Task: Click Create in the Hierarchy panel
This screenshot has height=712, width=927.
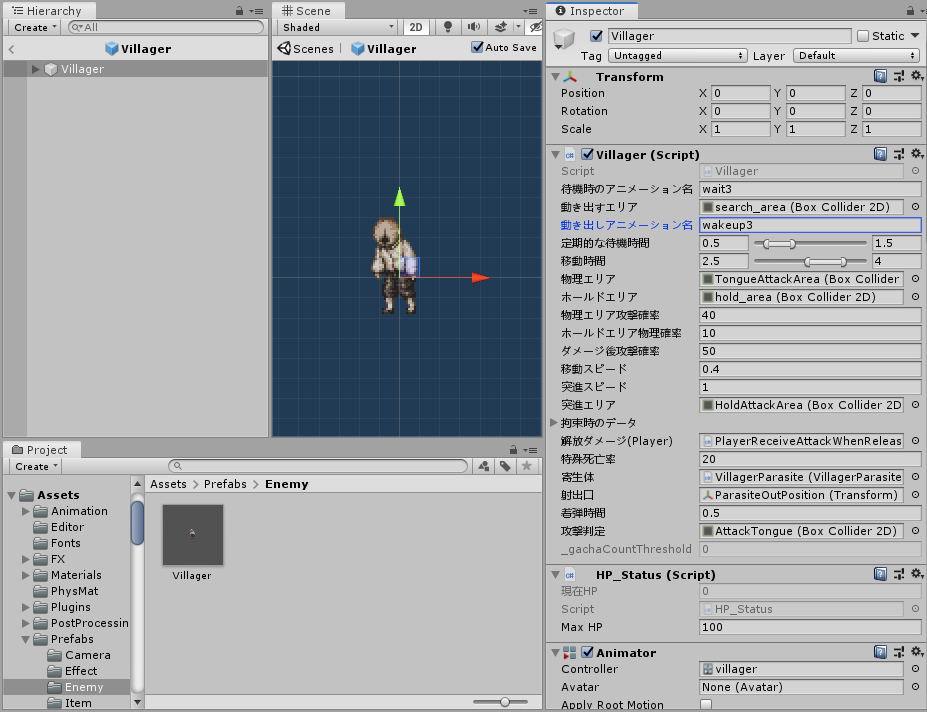Action: point(31,26)
